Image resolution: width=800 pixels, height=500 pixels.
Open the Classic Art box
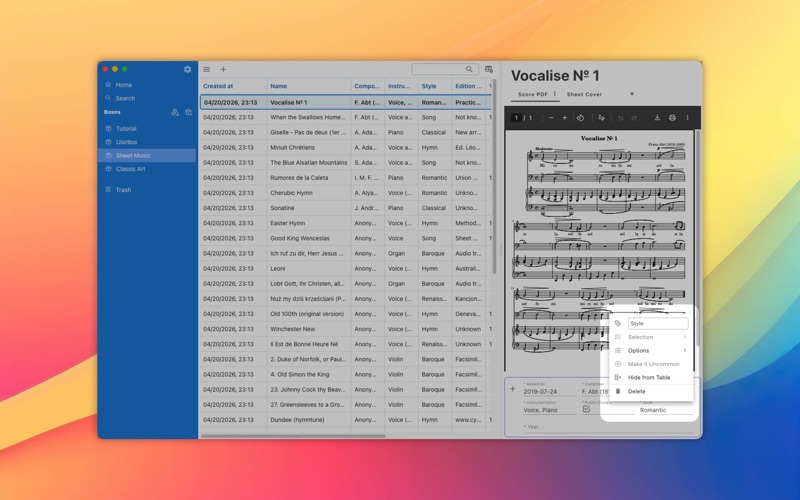point(131,169)
